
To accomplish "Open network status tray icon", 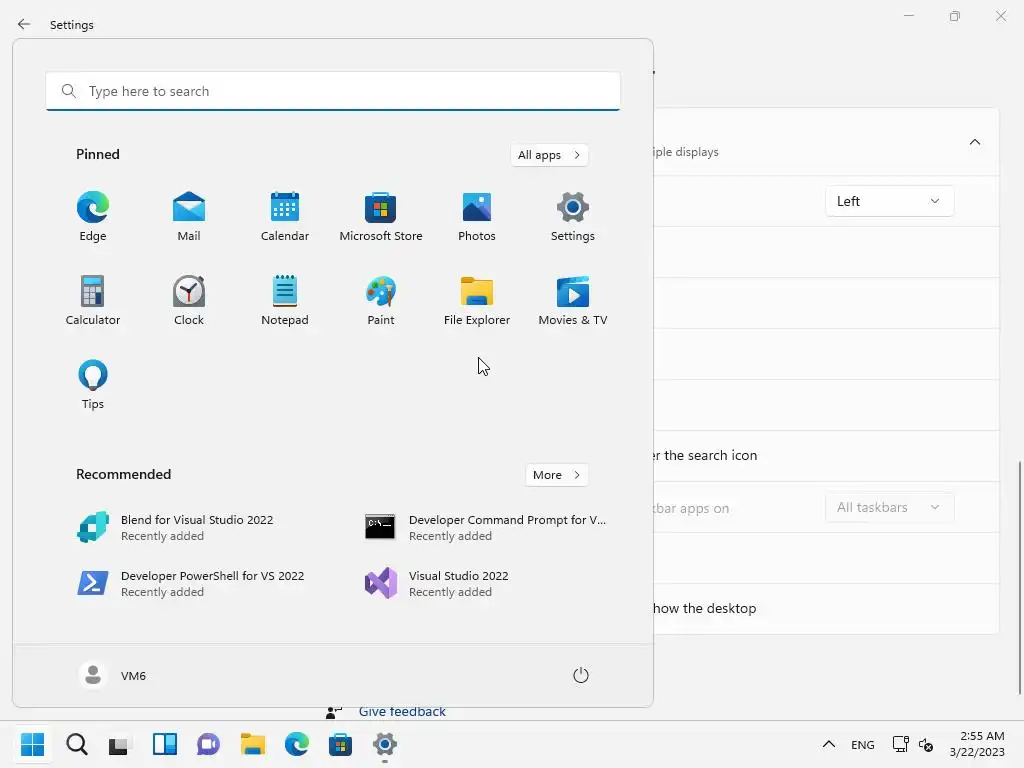I will coord(901,744).
